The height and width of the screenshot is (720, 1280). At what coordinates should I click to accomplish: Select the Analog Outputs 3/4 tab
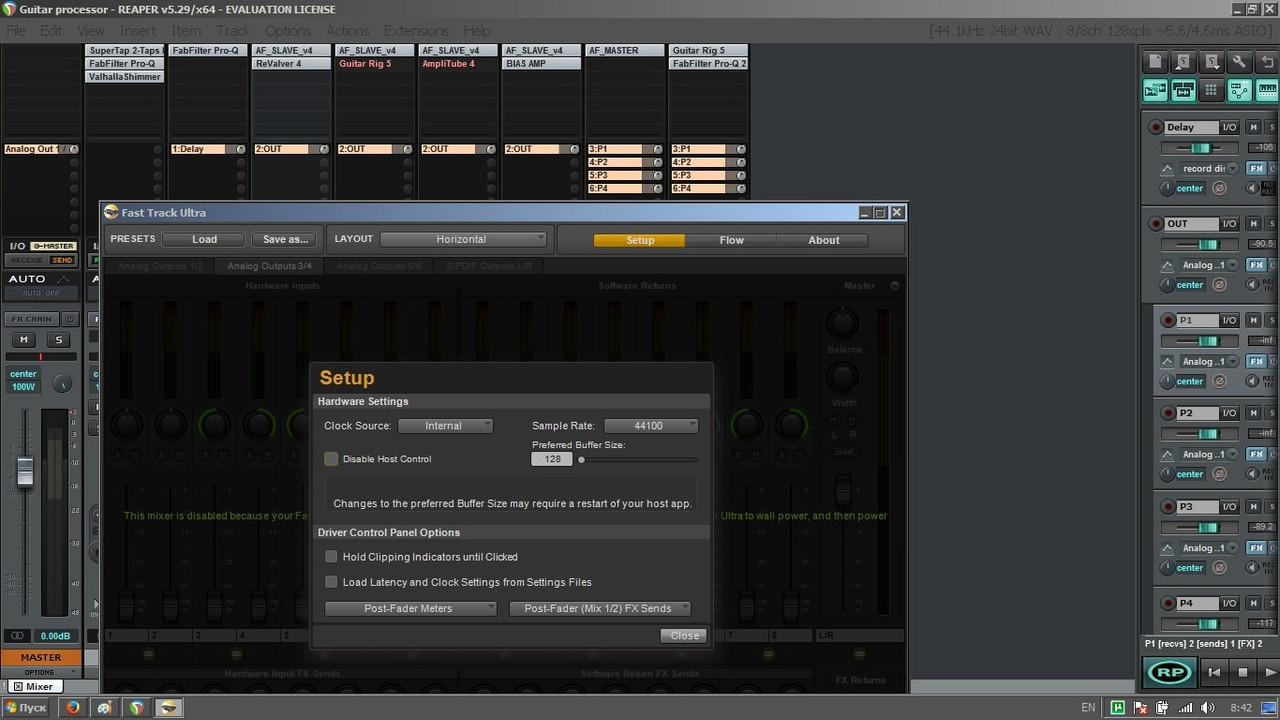point(269,266)
